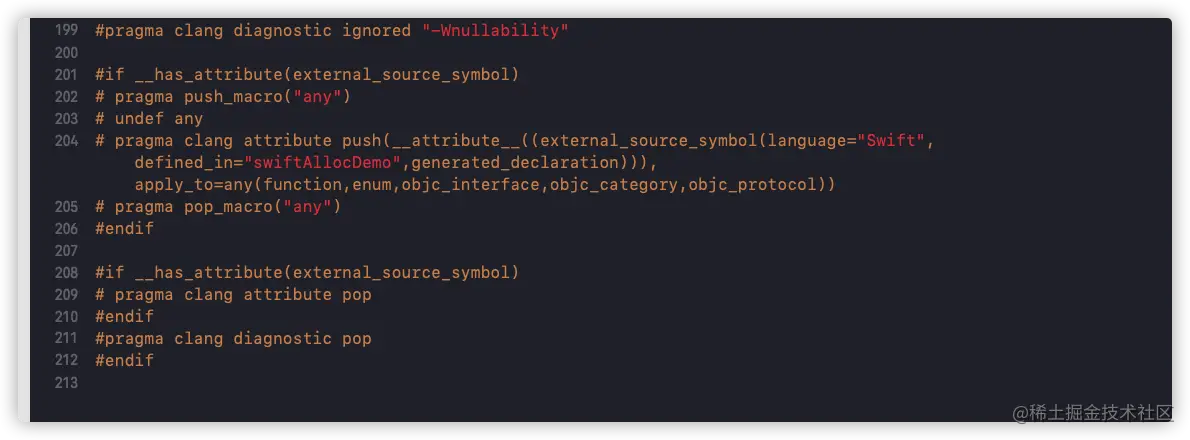Click the #endif on line 206
This screenshot has width=1190, height=440.
(x=124, y=228)
